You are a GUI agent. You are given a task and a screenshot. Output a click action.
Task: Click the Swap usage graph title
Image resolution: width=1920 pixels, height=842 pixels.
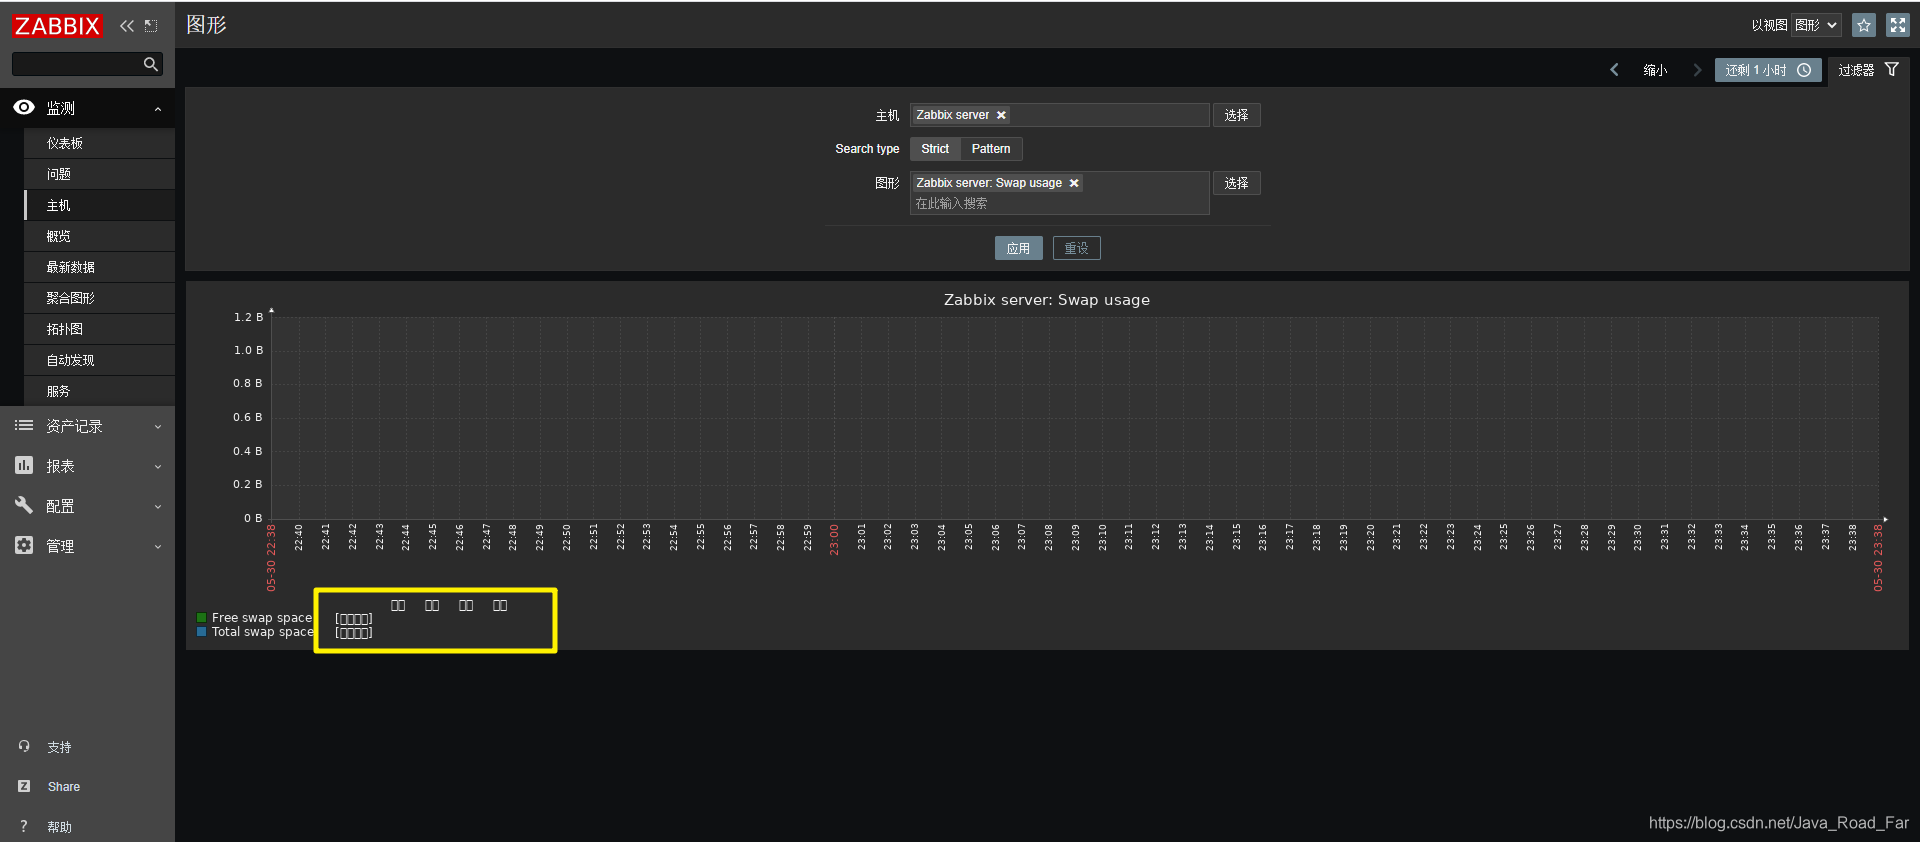coord(1047,300)
